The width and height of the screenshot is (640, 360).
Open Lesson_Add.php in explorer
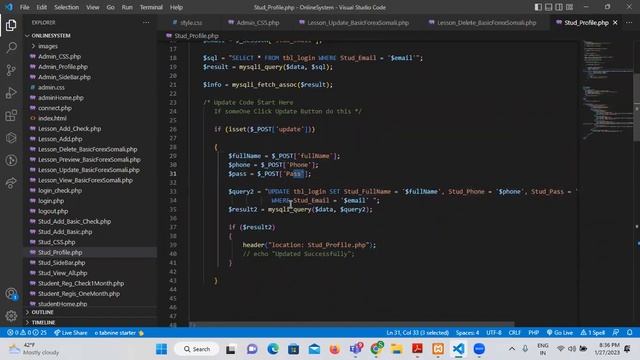click(x=60, y=139)
